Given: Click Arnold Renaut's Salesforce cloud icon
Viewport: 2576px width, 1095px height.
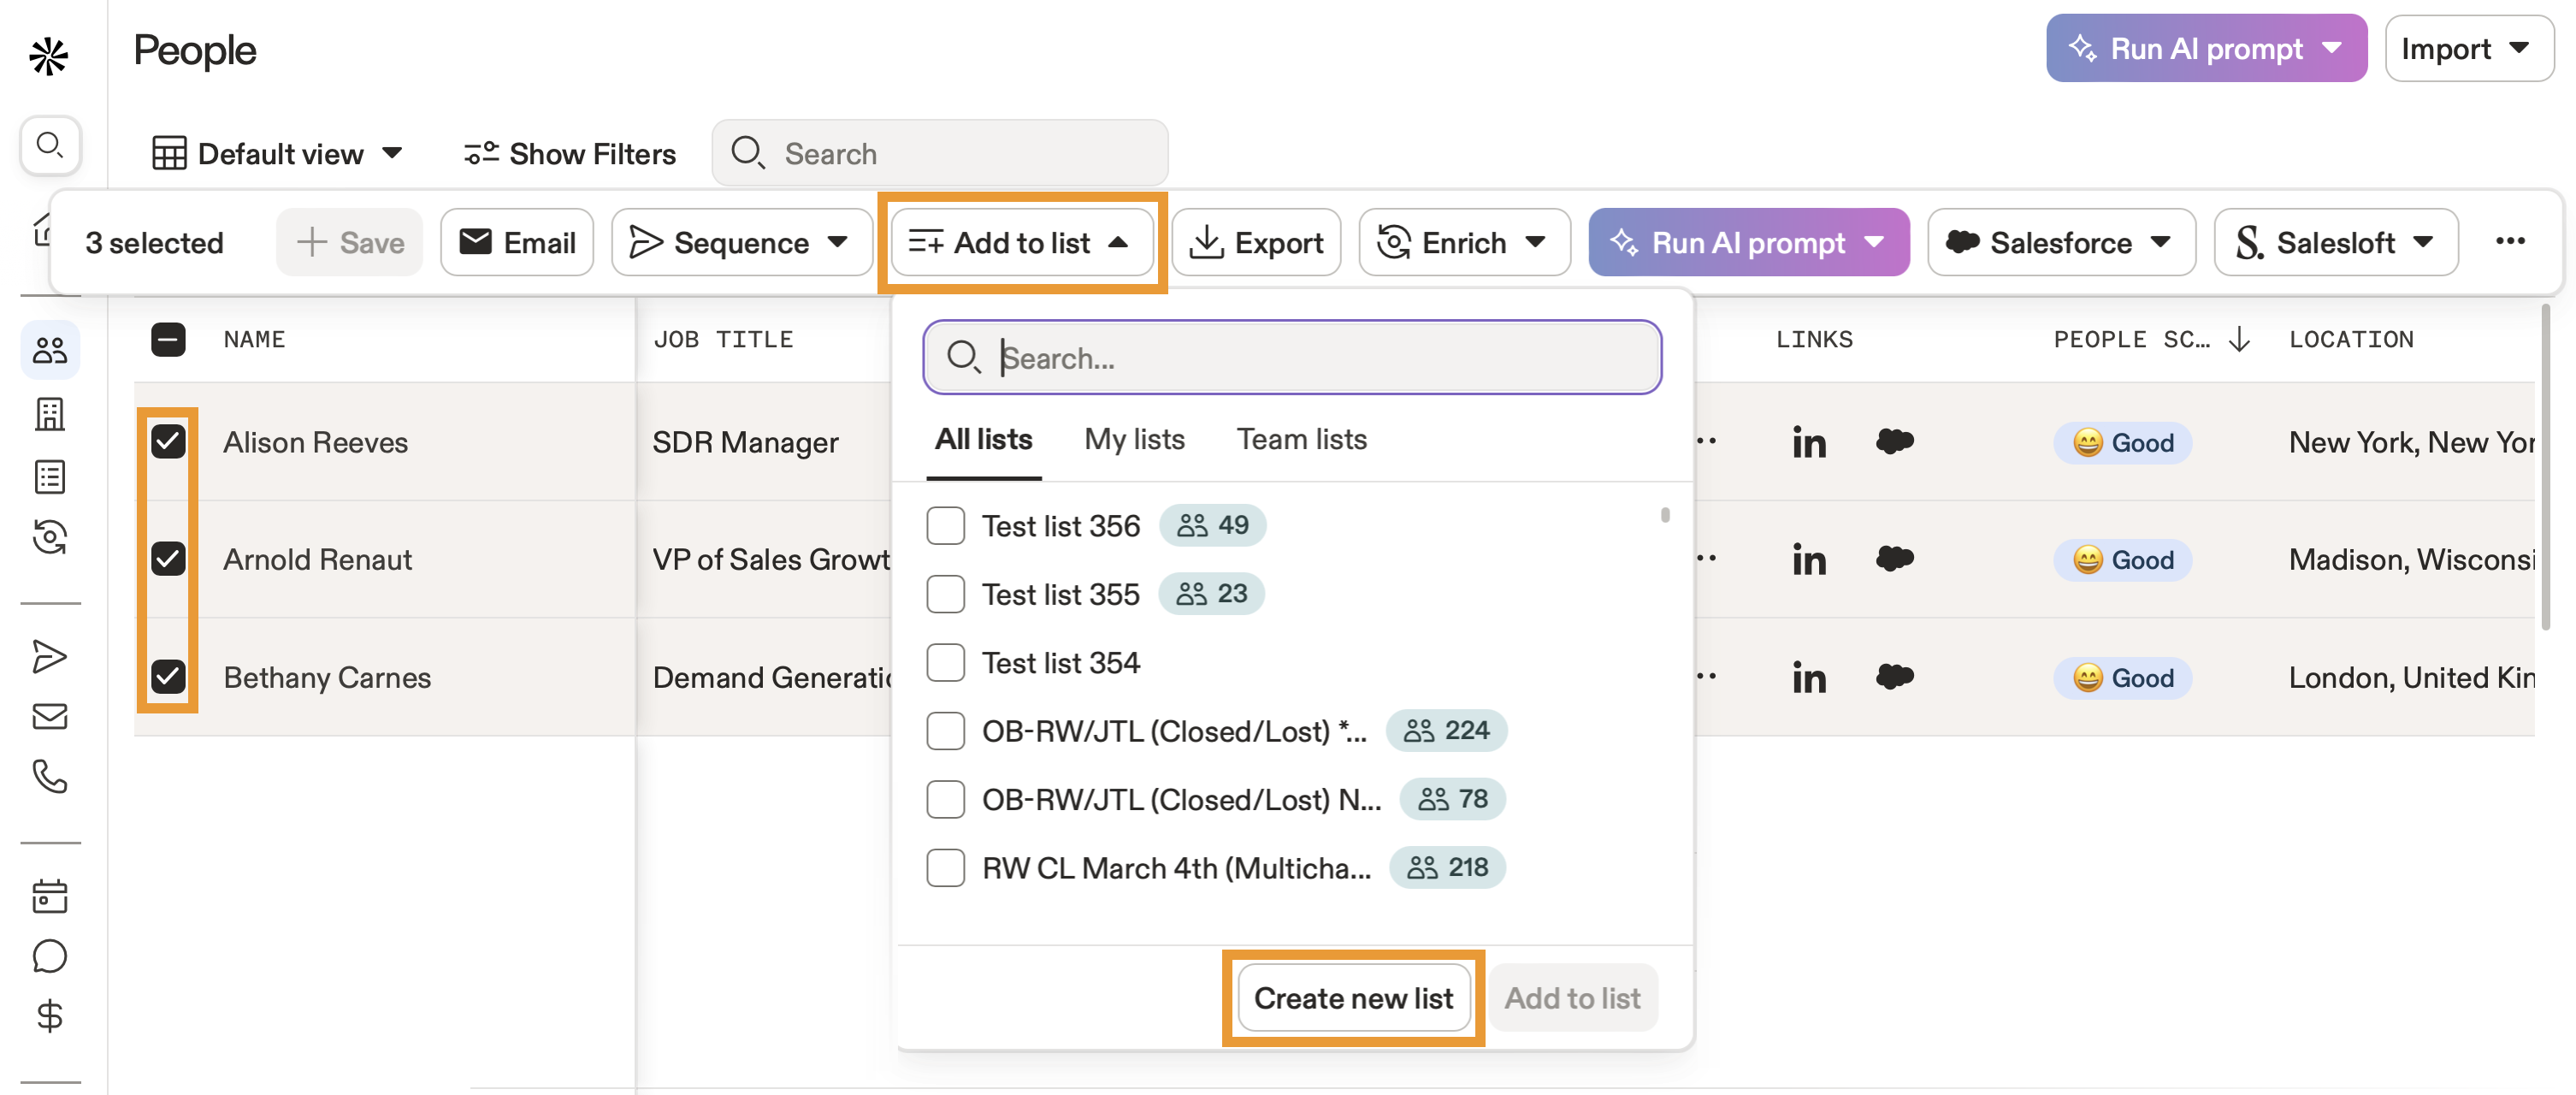Looking at the screenshot, I should [x=1894, y=558].
